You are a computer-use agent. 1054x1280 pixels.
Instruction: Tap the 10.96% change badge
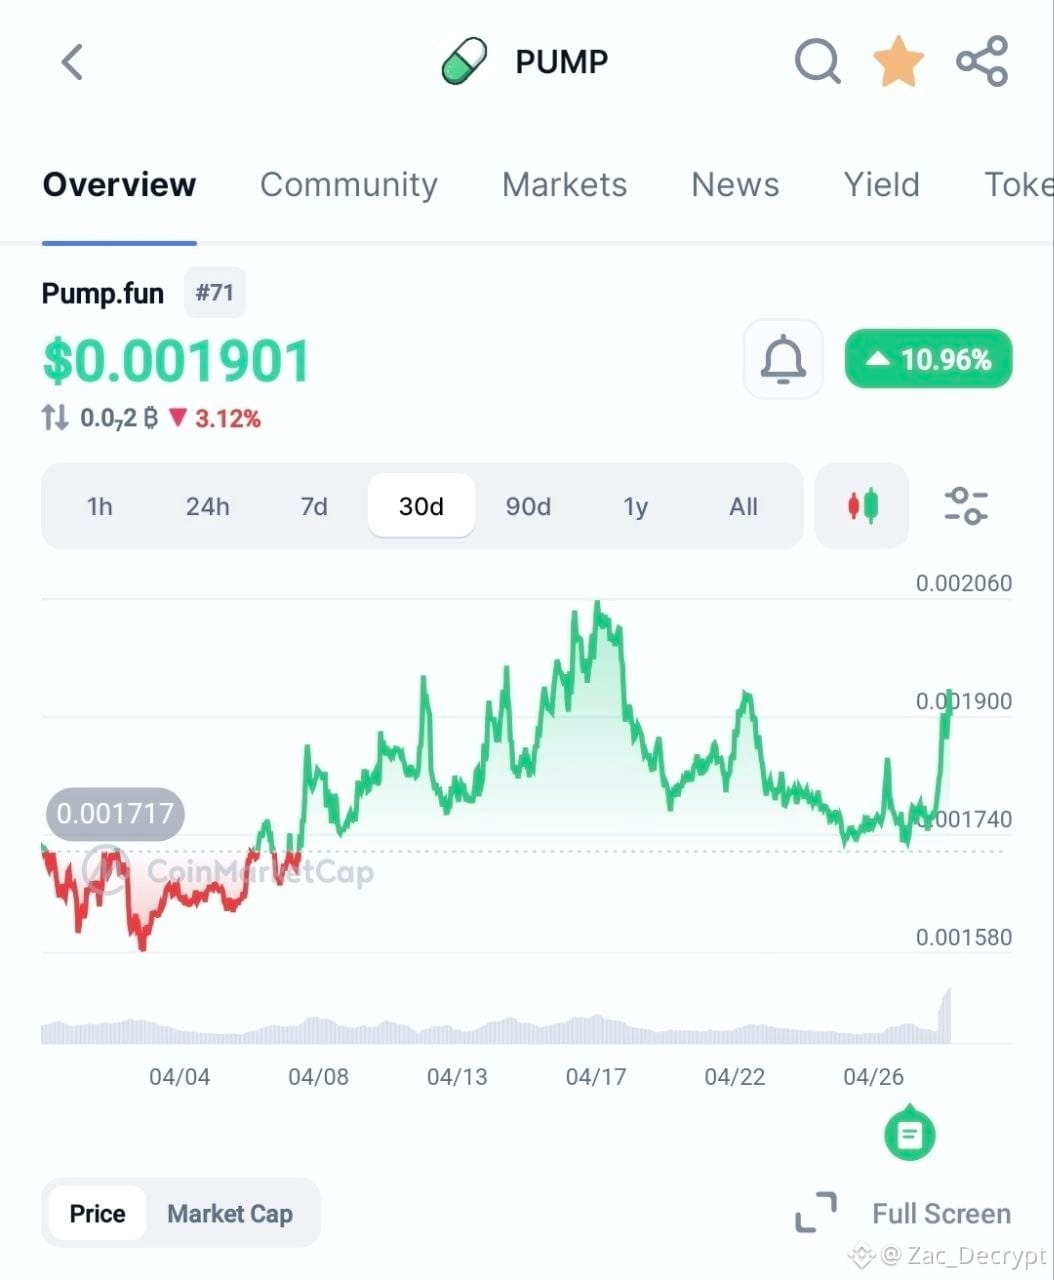coord(928,359)
